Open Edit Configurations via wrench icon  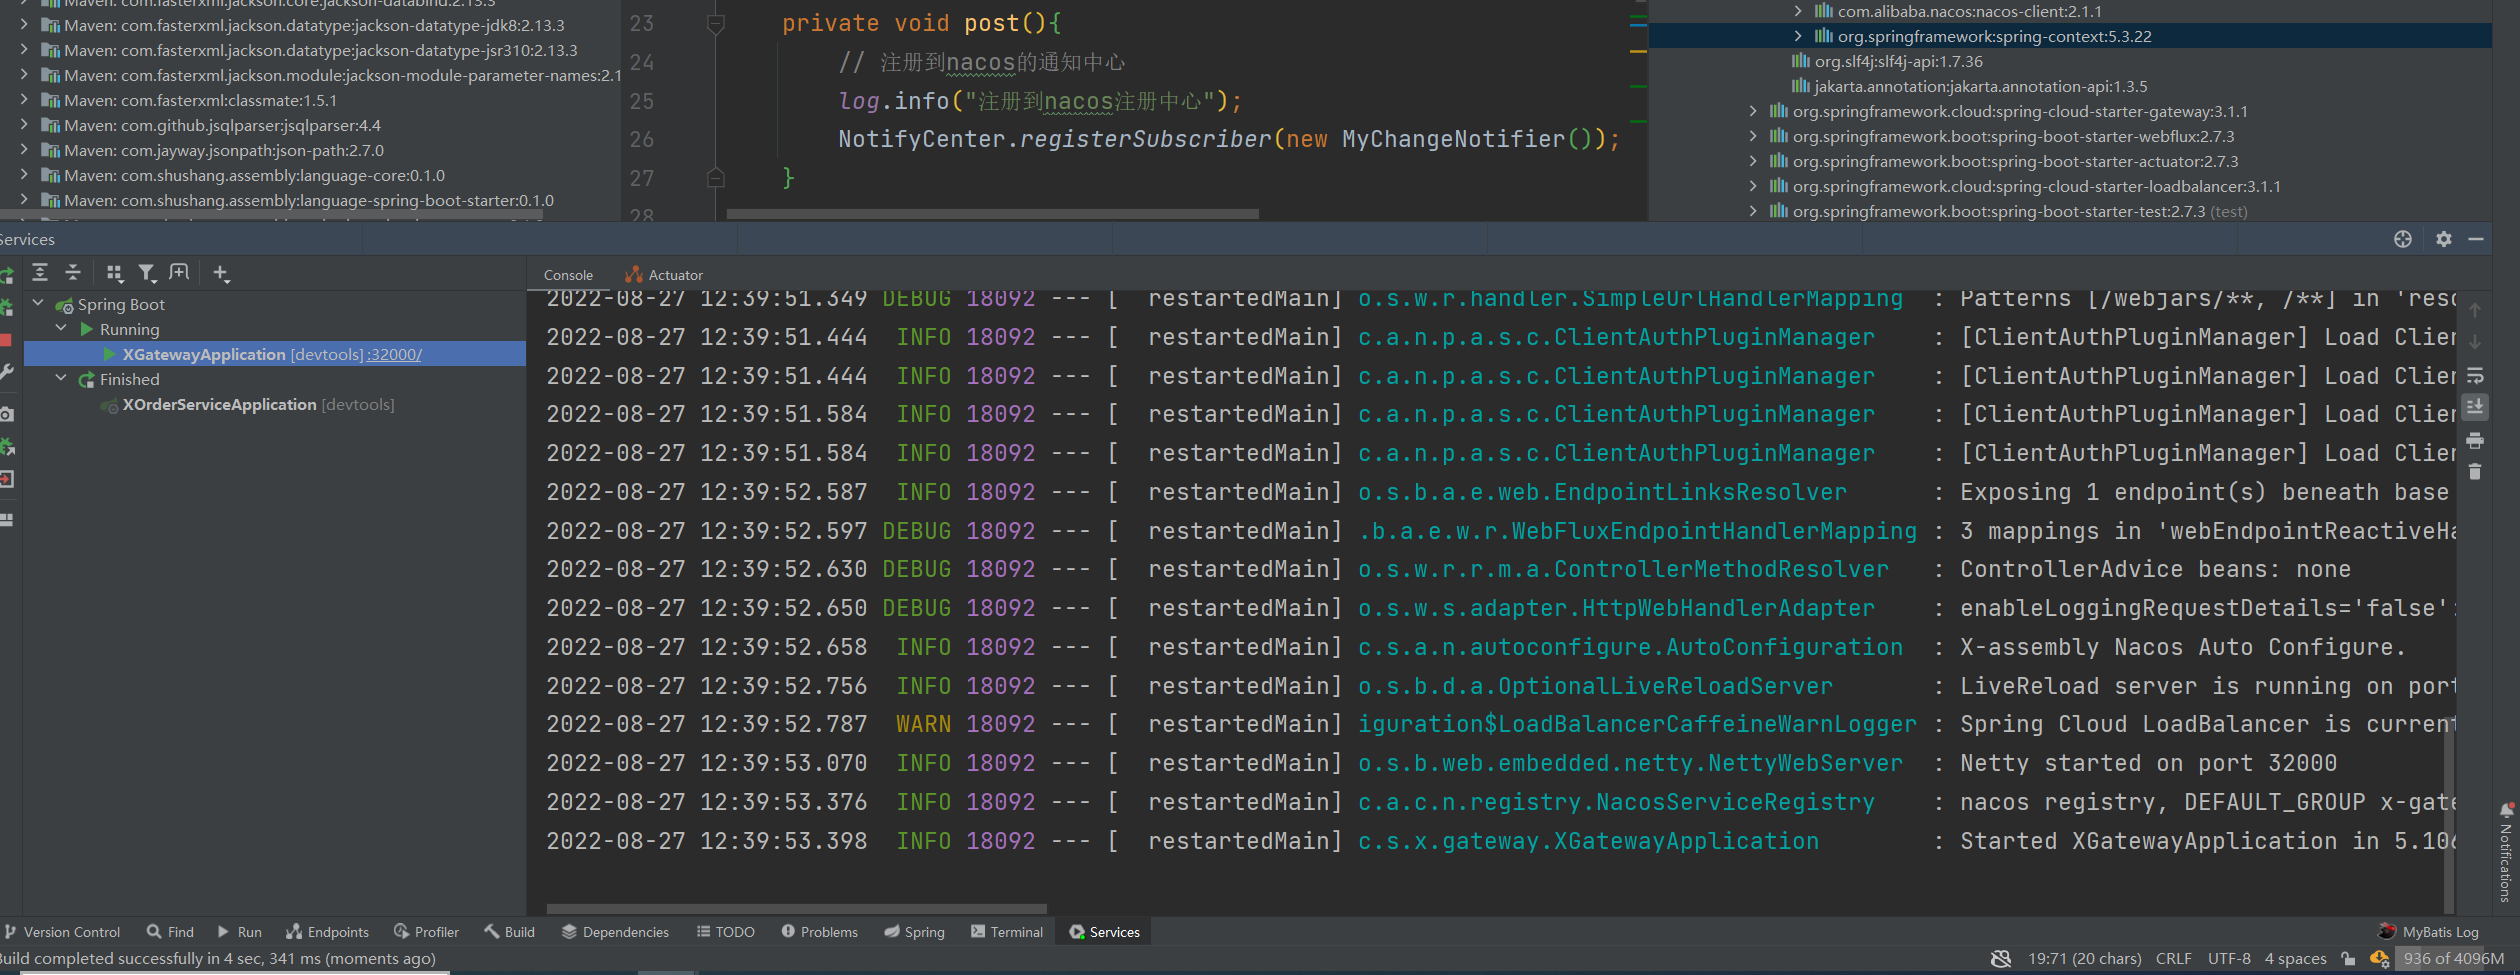pyautogui.click(x=8, y=369)
